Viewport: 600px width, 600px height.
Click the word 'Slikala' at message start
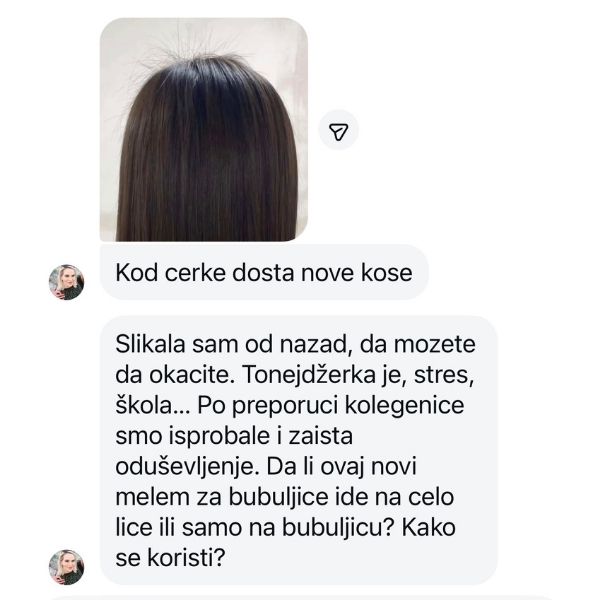150,344
